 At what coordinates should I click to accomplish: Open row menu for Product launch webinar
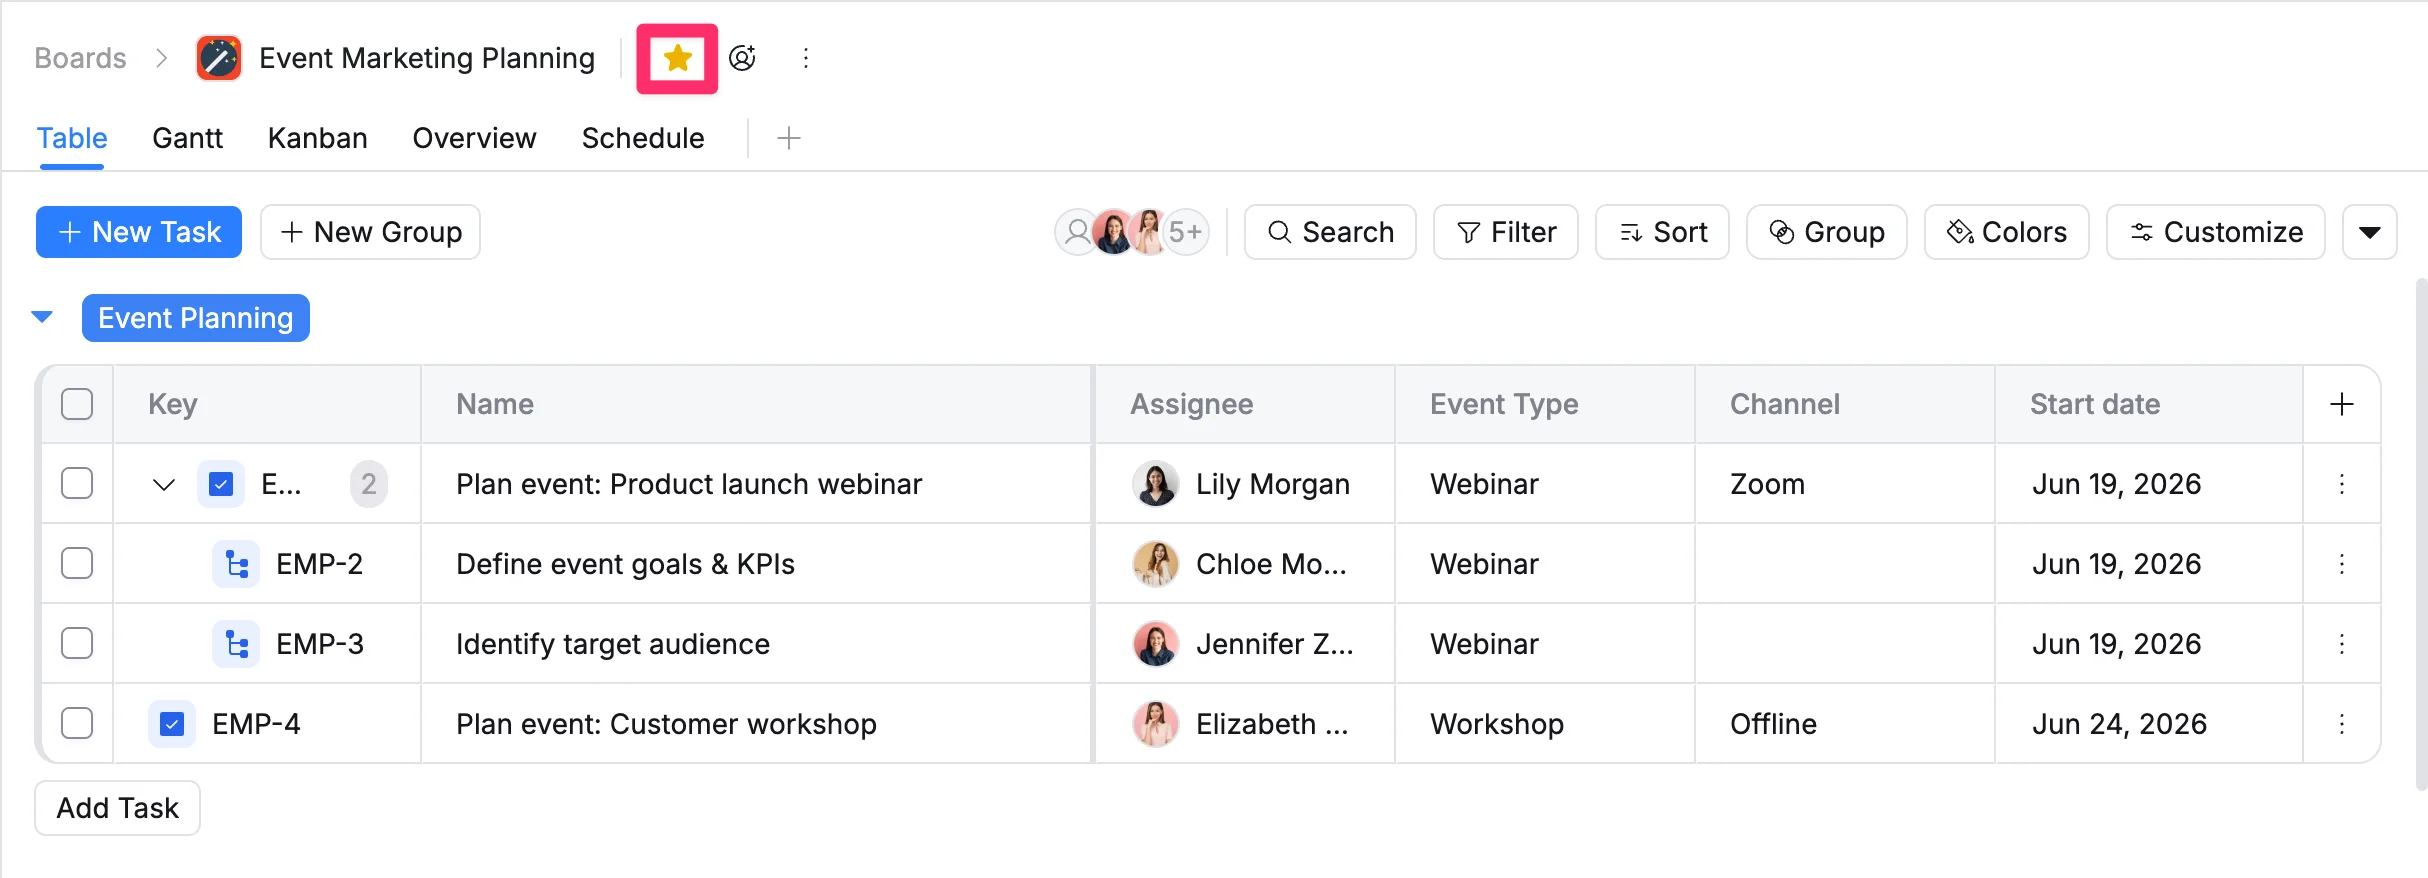click(x=2341, y=484)
